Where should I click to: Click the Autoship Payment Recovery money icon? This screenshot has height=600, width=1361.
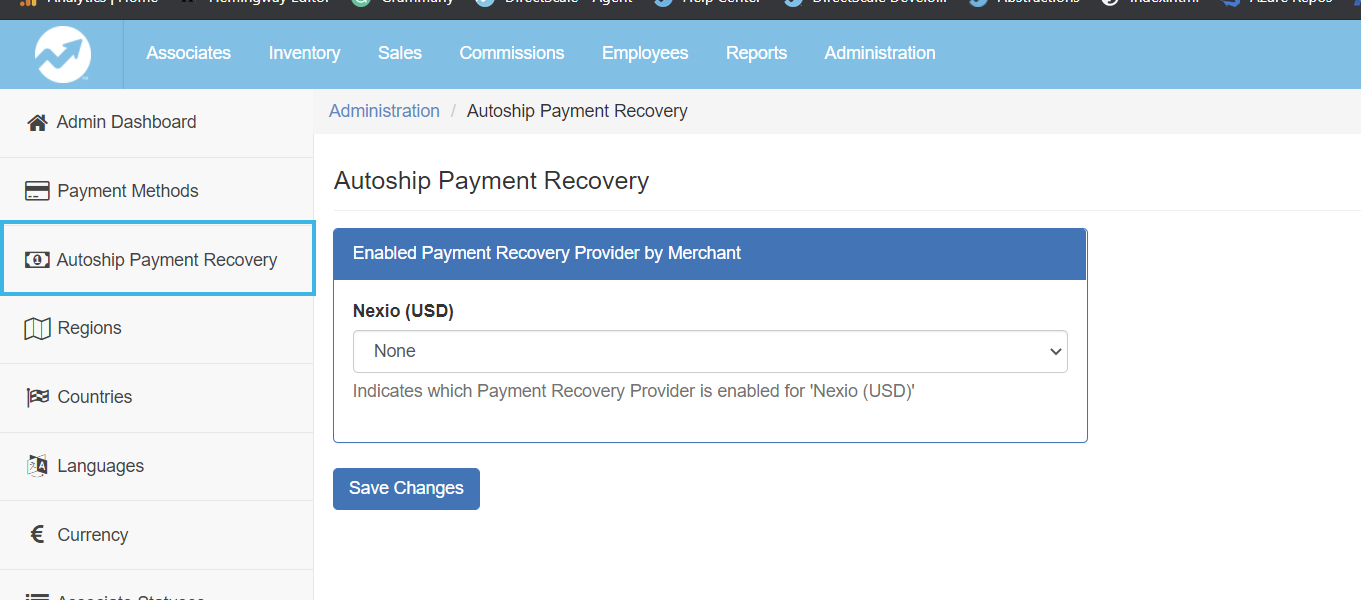[37, 260]
